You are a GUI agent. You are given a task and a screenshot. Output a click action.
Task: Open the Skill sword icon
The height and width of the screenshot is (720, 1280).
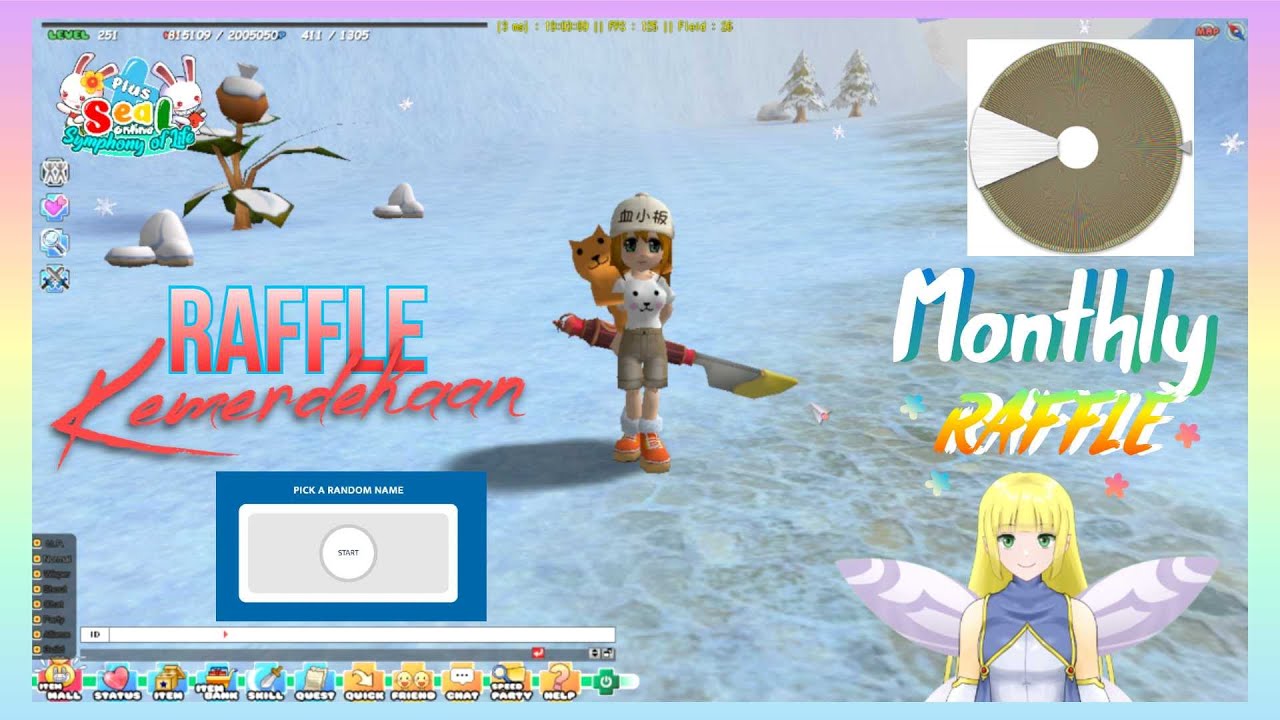[267, 680]
